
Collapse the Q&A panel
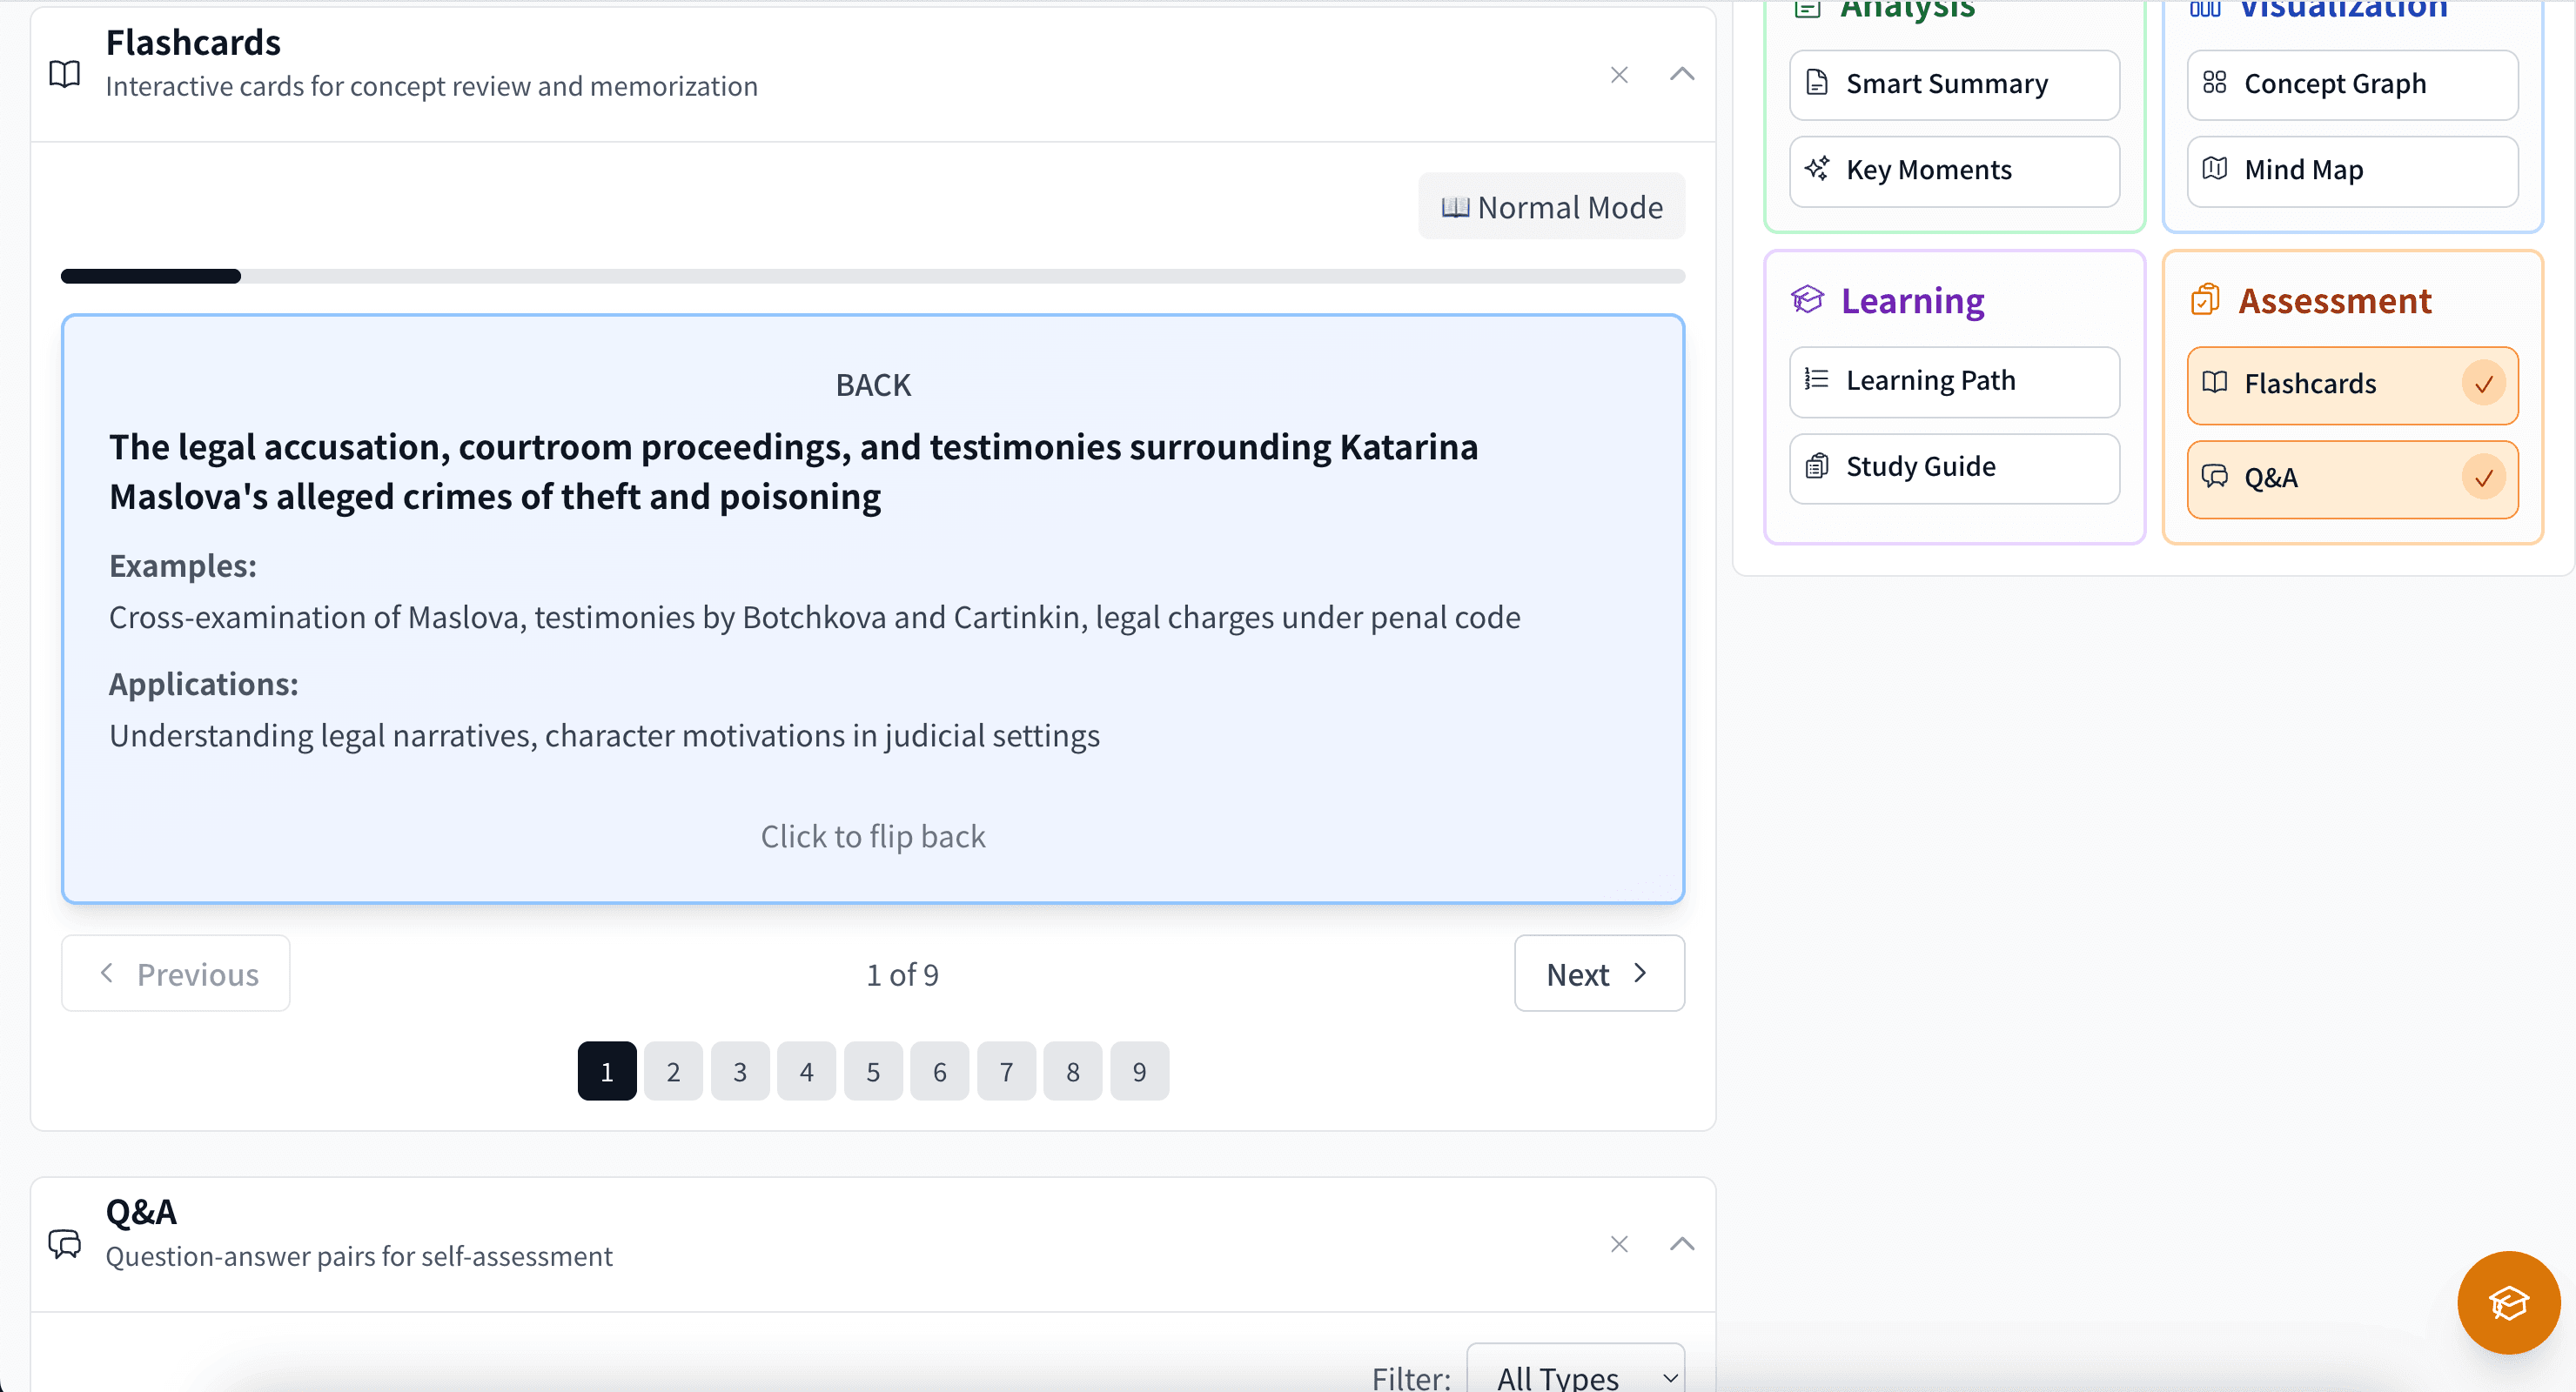tap(1681, 1243)
